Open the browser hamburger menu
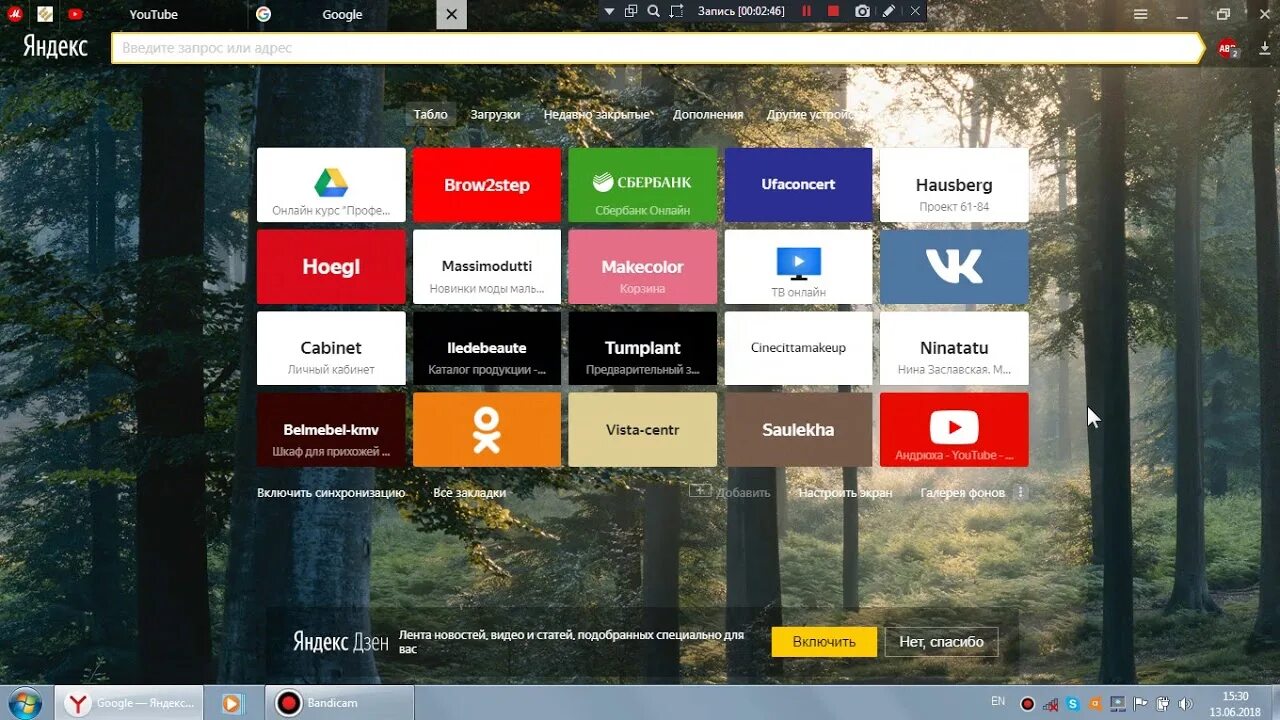 pyautogui.click(x=1141, y=14)
